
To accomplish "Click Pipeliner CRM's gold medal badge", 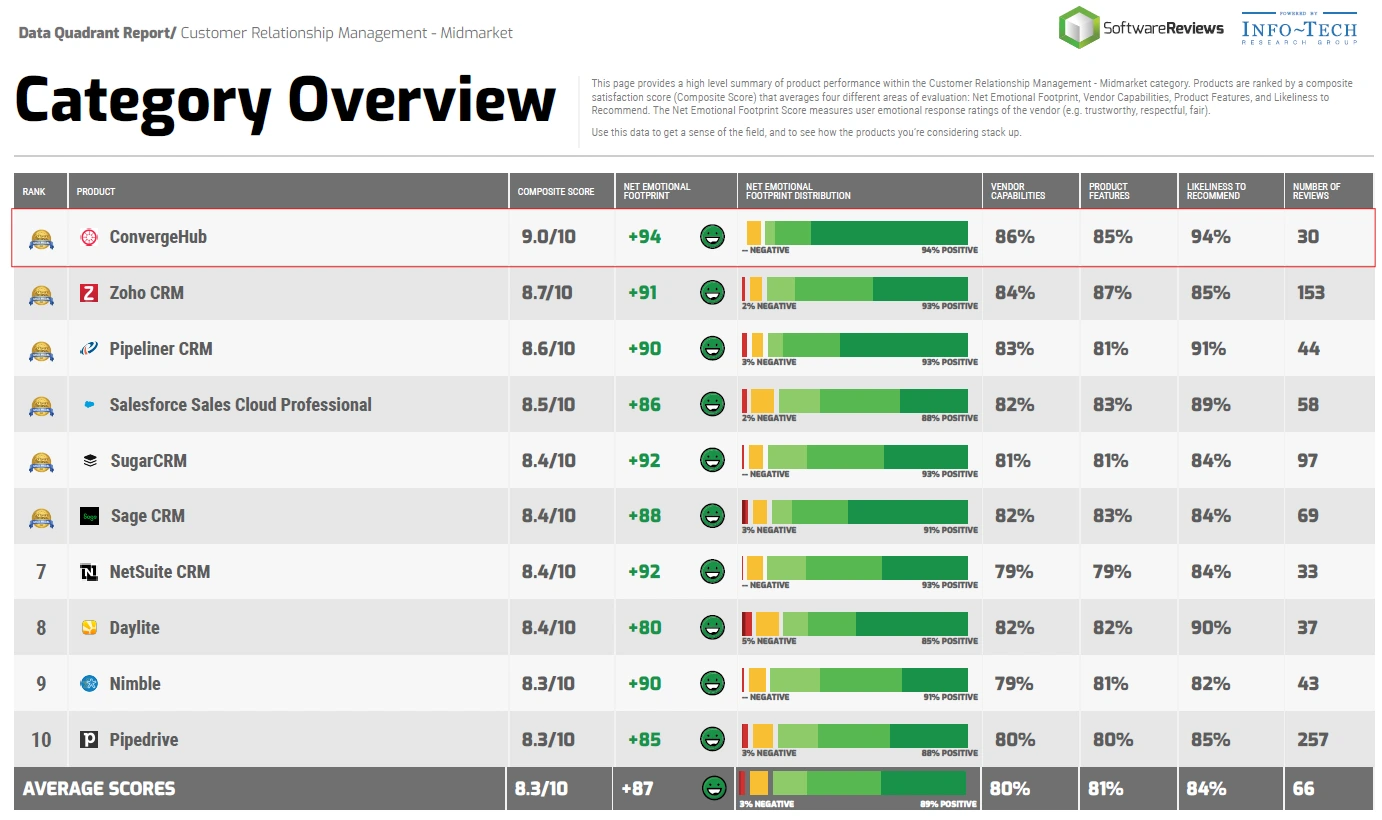I will click(41, 350).
